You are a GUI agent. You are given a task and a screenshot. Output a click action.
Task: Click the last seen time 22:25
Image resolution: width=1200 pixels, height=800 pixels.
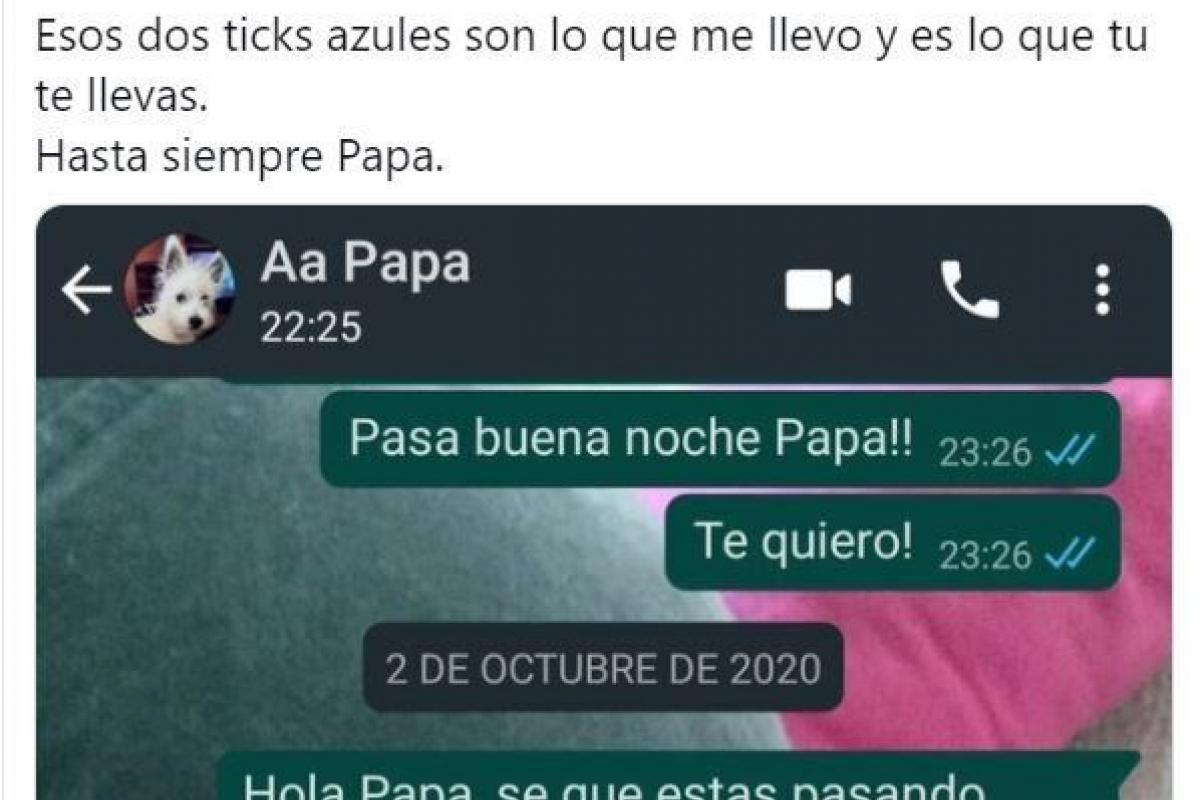pyautogui.click(x=311, y=327)
